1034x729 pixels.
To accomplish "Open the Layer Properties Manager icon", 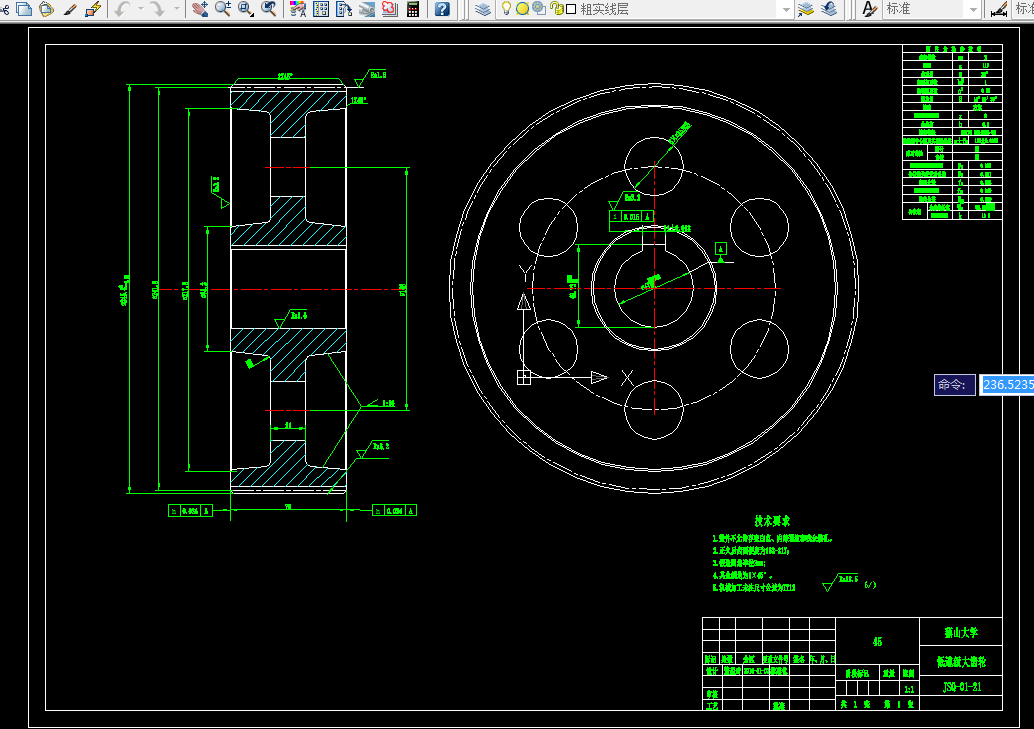I will [x=483, y=9].
